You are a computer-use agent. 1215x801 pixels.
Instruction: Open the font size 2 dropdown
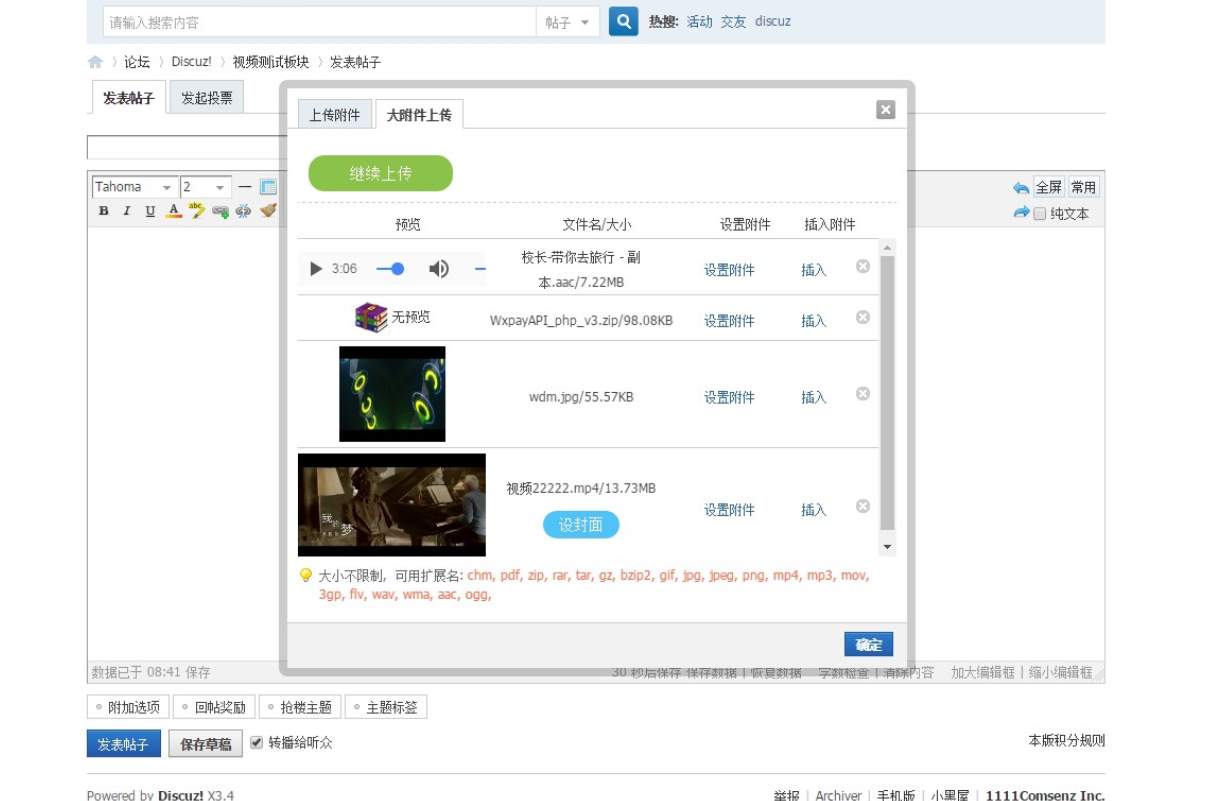click(x=205, y=187)
